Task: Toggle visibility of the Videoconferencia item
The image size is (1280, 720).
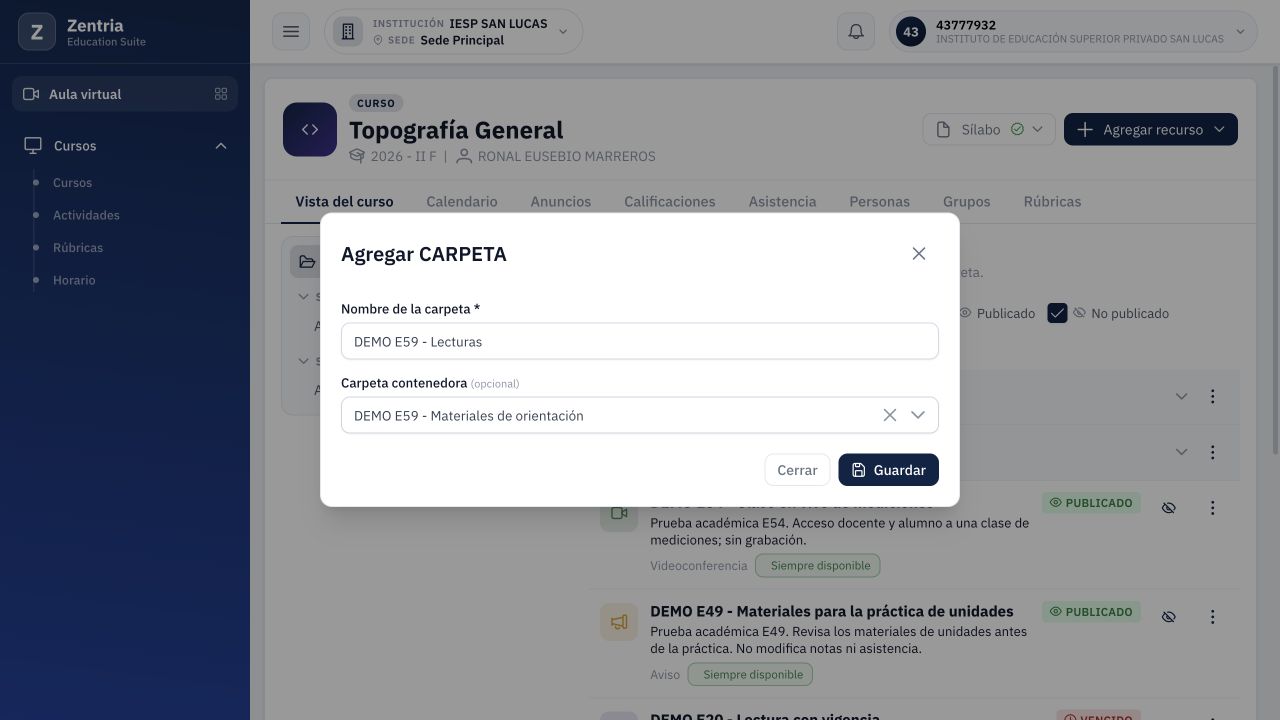Action: tap(1168, 508)
